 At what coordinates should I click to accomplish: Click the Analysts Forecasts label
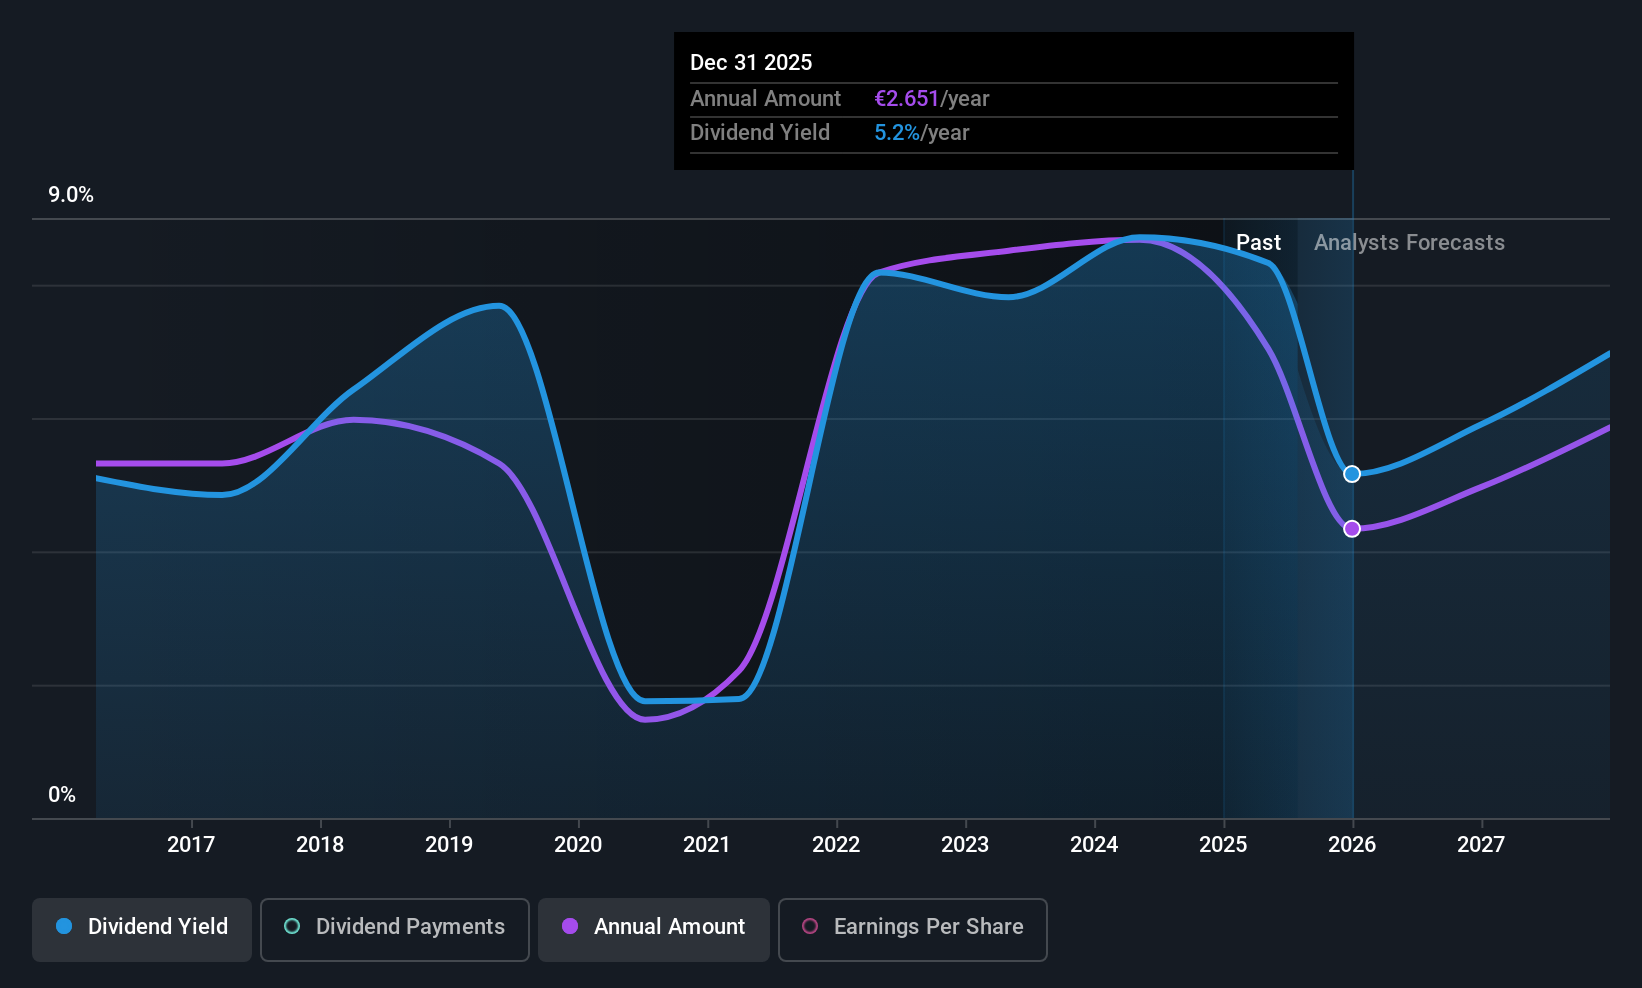[x=1409, y=243]
